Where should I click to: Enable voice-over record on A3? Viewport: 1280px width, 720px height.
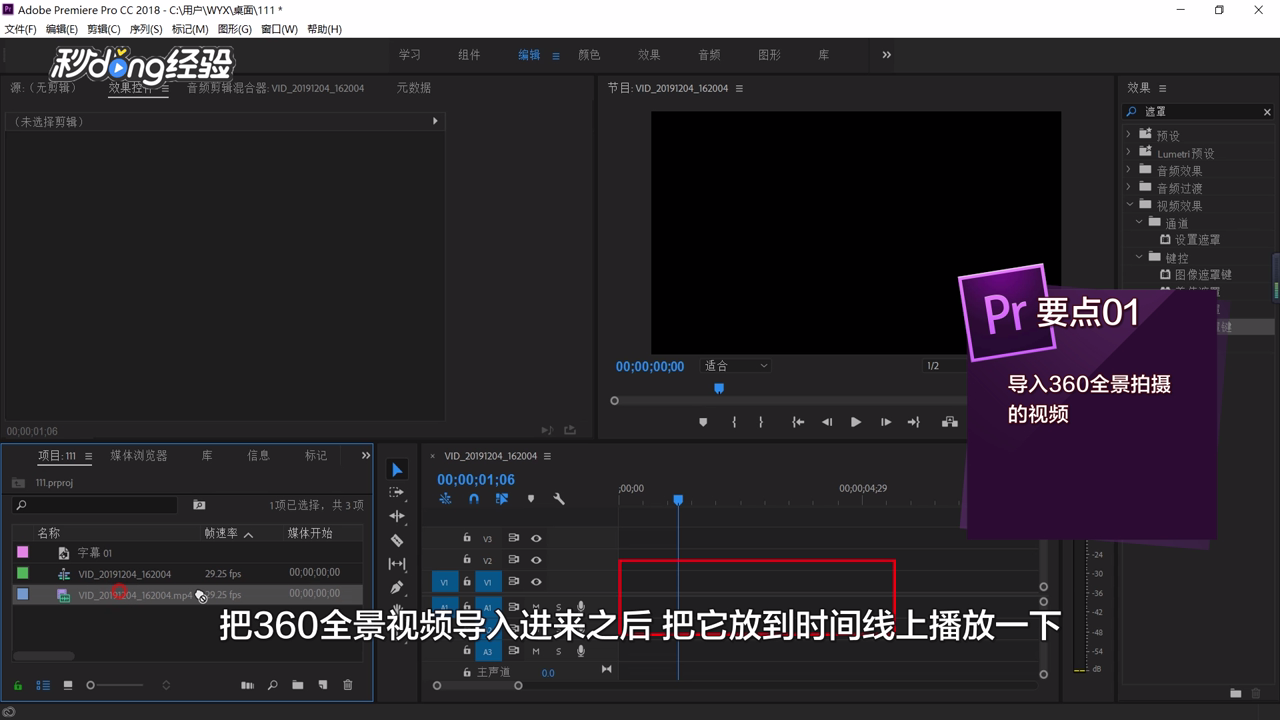click(x=580, y=651)
